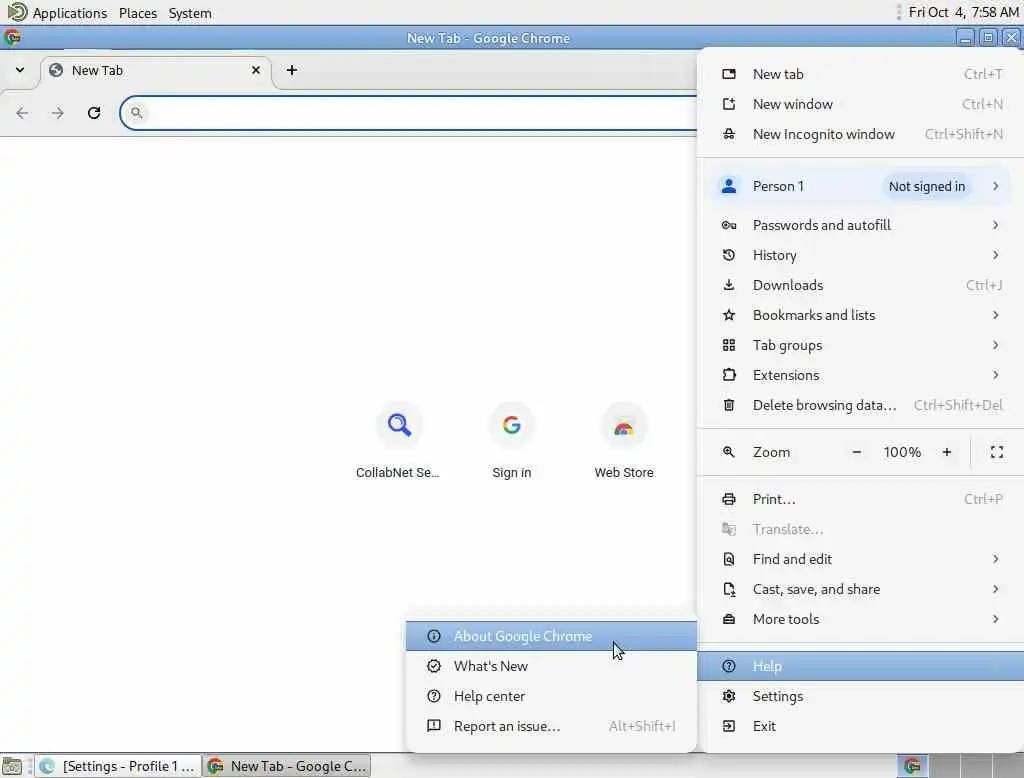Click the Incognito window icon

click(729, 134)
